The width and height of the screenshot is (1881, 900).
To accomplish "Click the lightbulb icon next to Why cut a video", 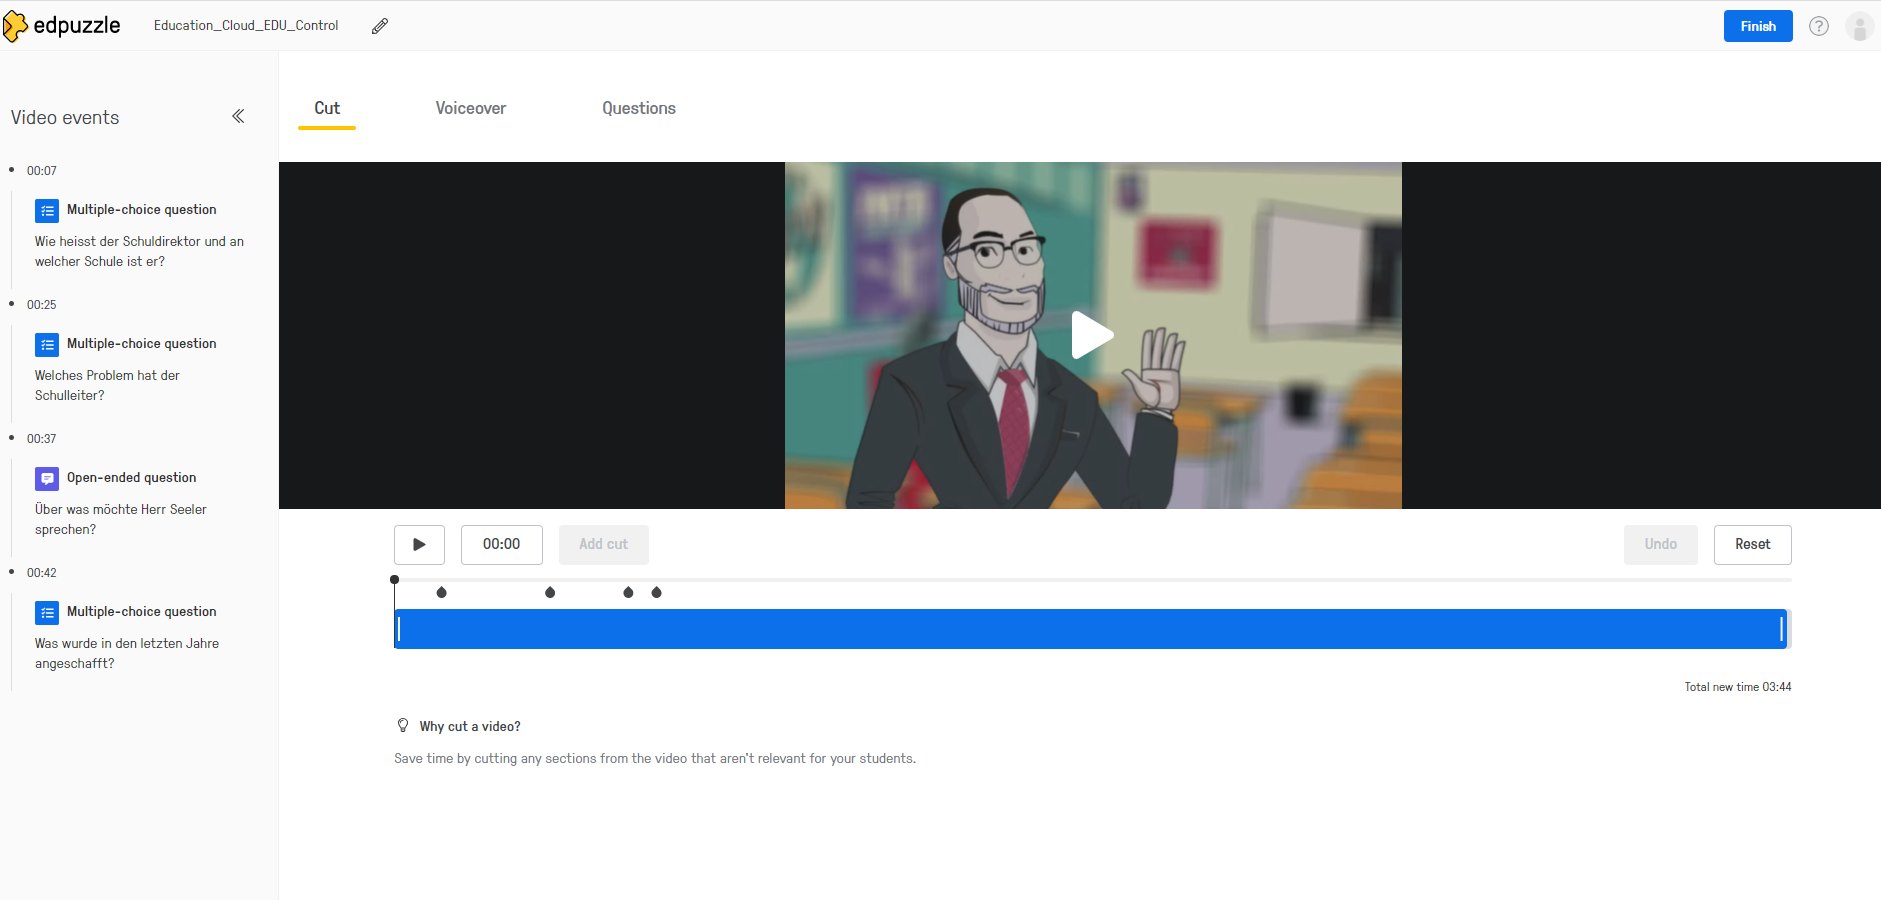I will click(403, 725).
